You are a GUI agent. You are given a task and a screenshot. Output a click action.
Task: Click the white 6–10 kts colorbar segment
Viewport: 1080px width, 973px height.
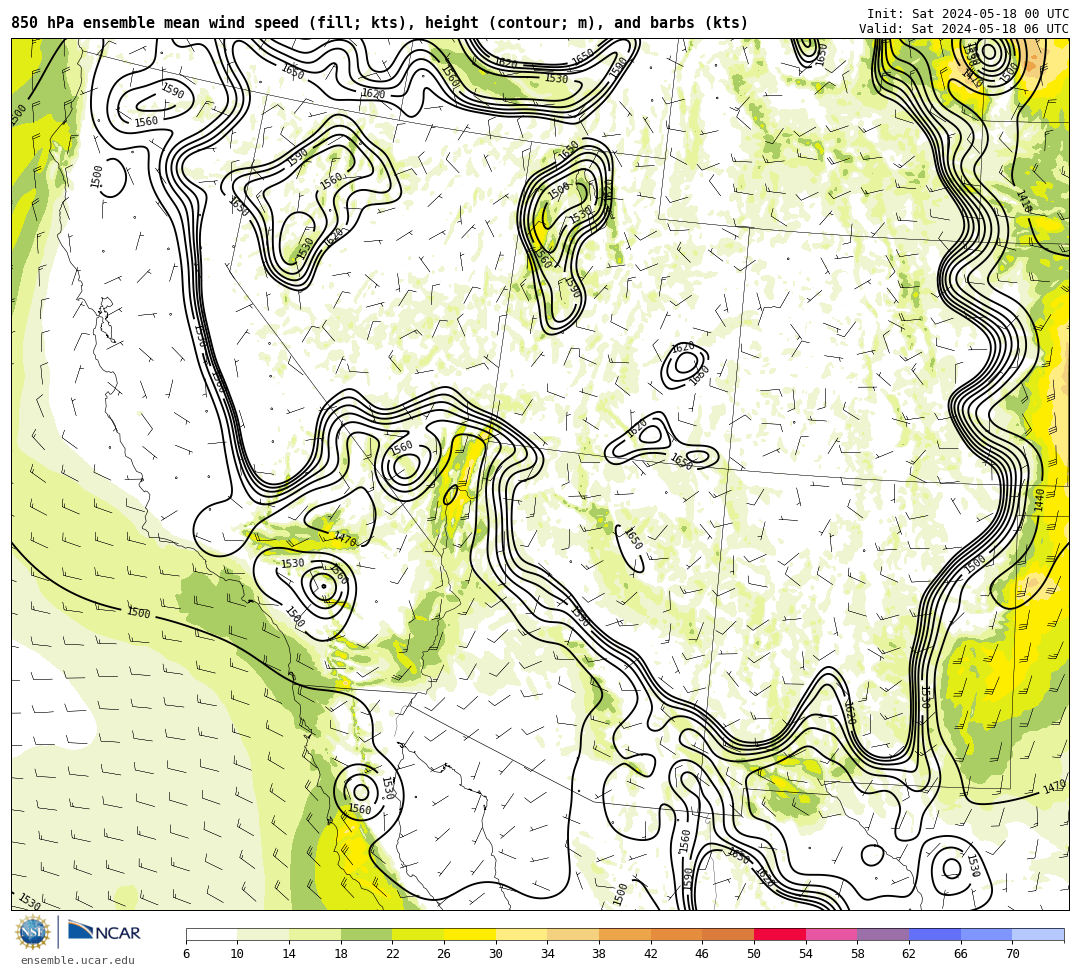coord(211,934)
